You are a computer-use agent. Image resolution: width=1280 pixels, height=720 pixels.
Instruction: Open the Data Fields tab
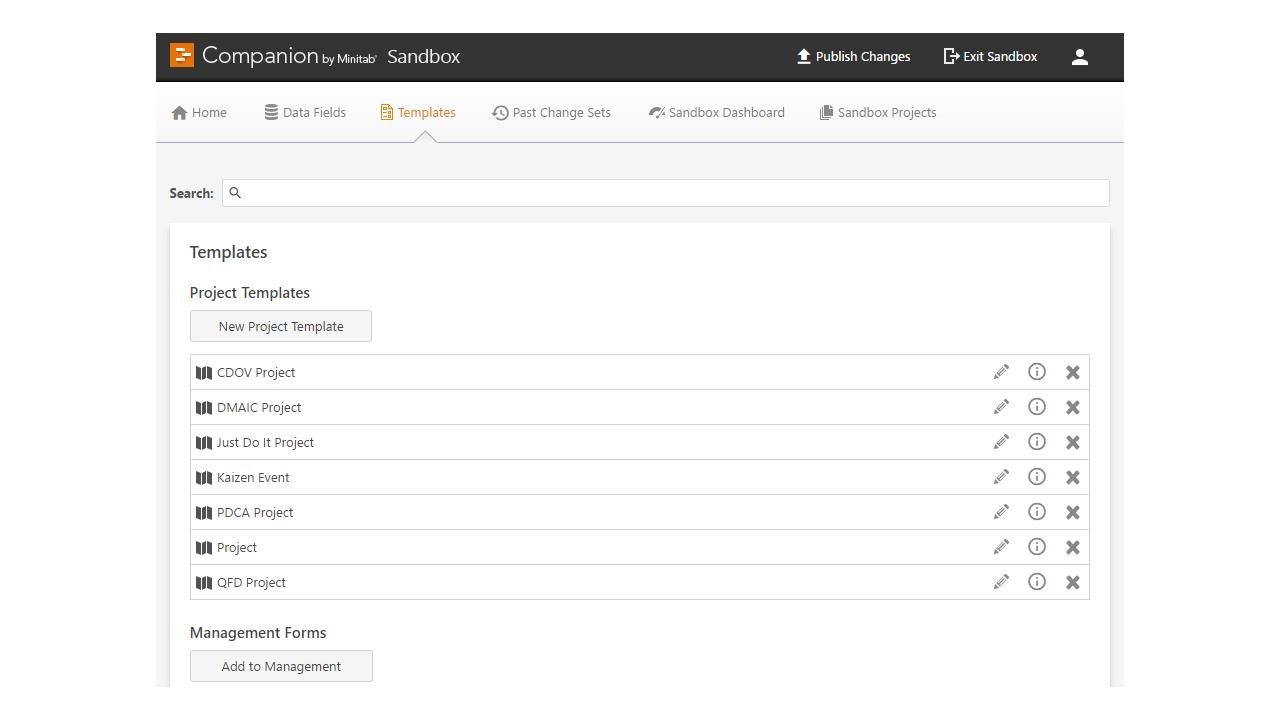[305, 113]
